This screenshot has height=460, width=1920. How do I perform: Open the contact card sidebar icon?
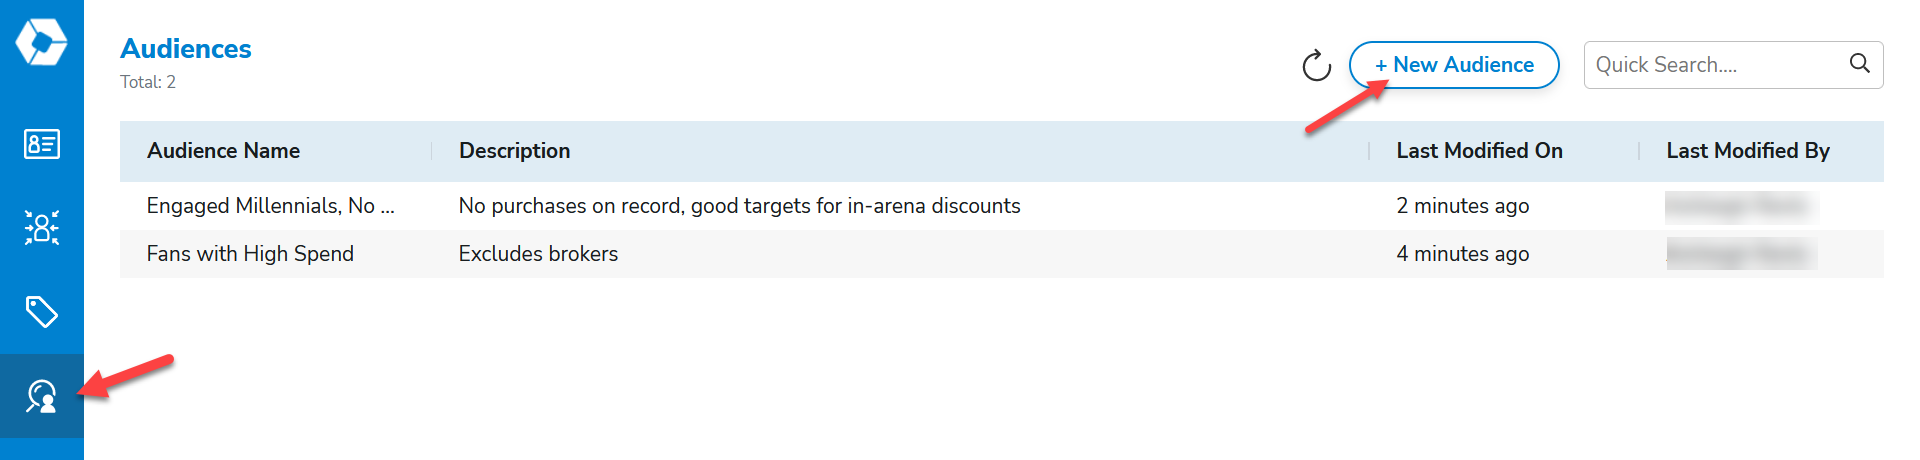tap(41, 144)
